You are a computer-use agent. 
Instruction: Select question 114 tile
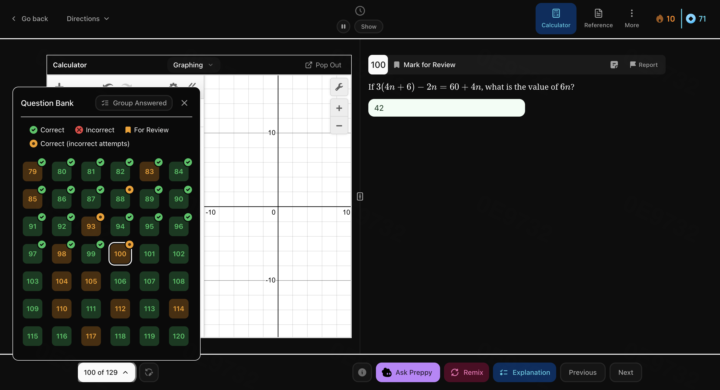tap(179, 309)
